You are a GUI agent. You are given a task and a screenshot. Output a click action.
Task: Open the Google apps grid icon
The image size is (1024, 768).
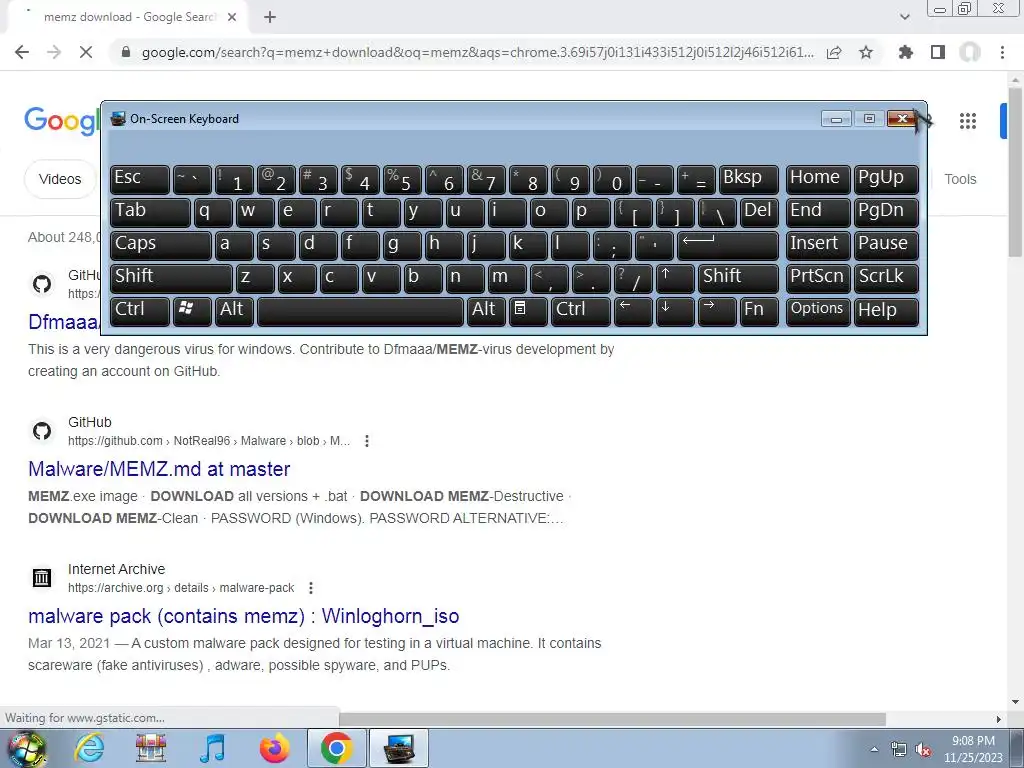pyautogui.click(x=968, y=121)
